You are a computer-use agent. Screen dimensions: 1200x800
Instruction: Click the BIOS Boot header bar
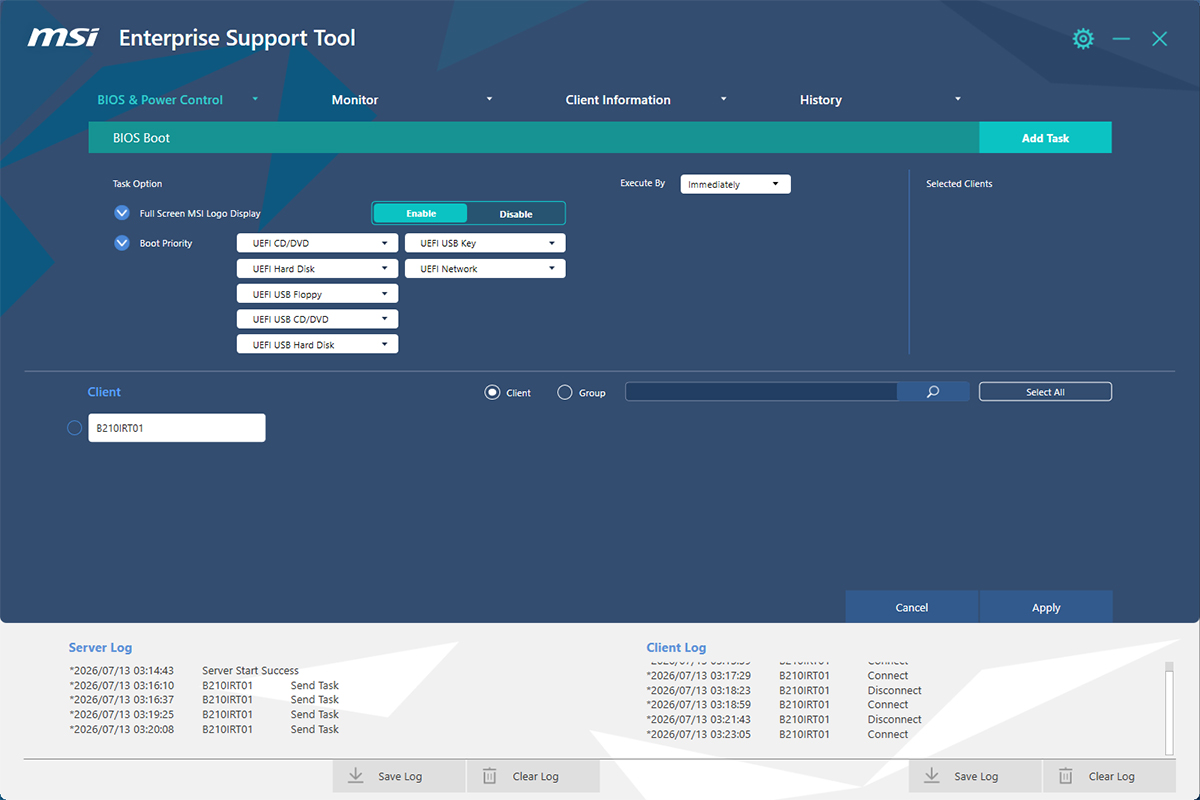(x=533, y=138)
